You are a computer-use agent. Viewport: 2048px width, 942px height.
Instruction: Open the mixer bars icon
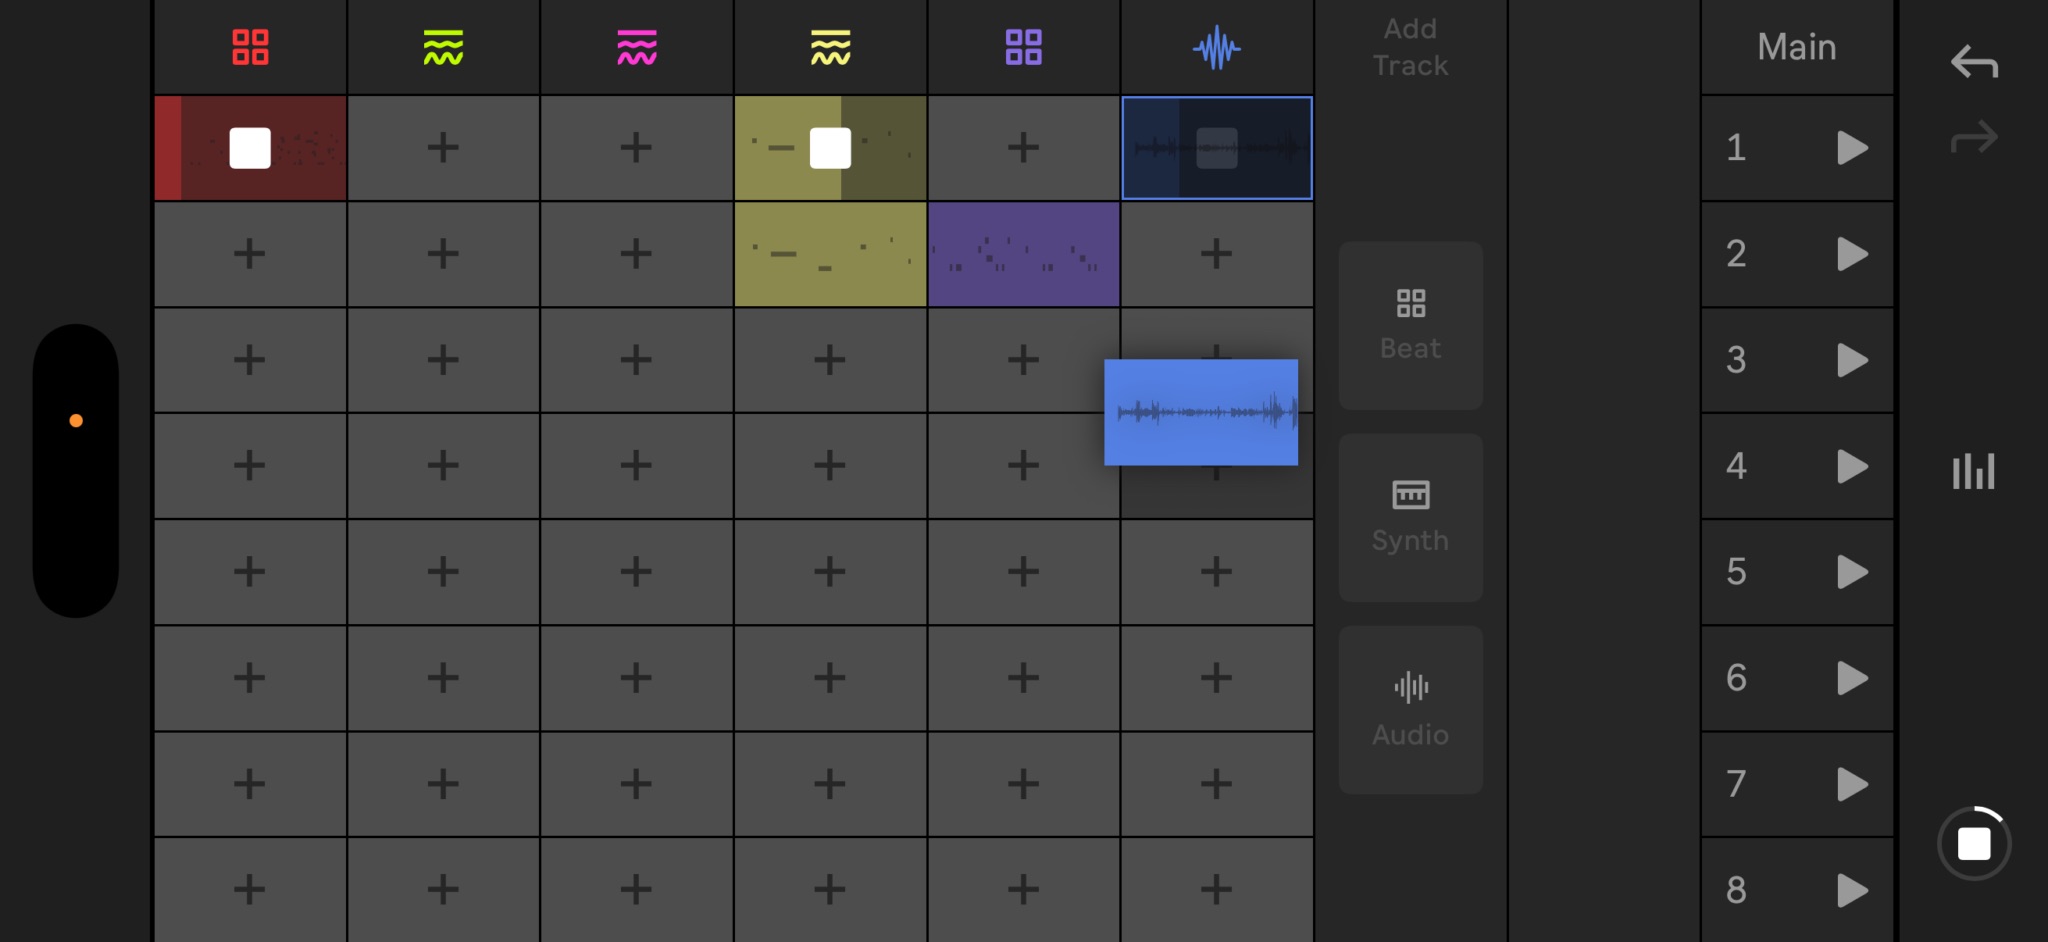point(1974,471)
